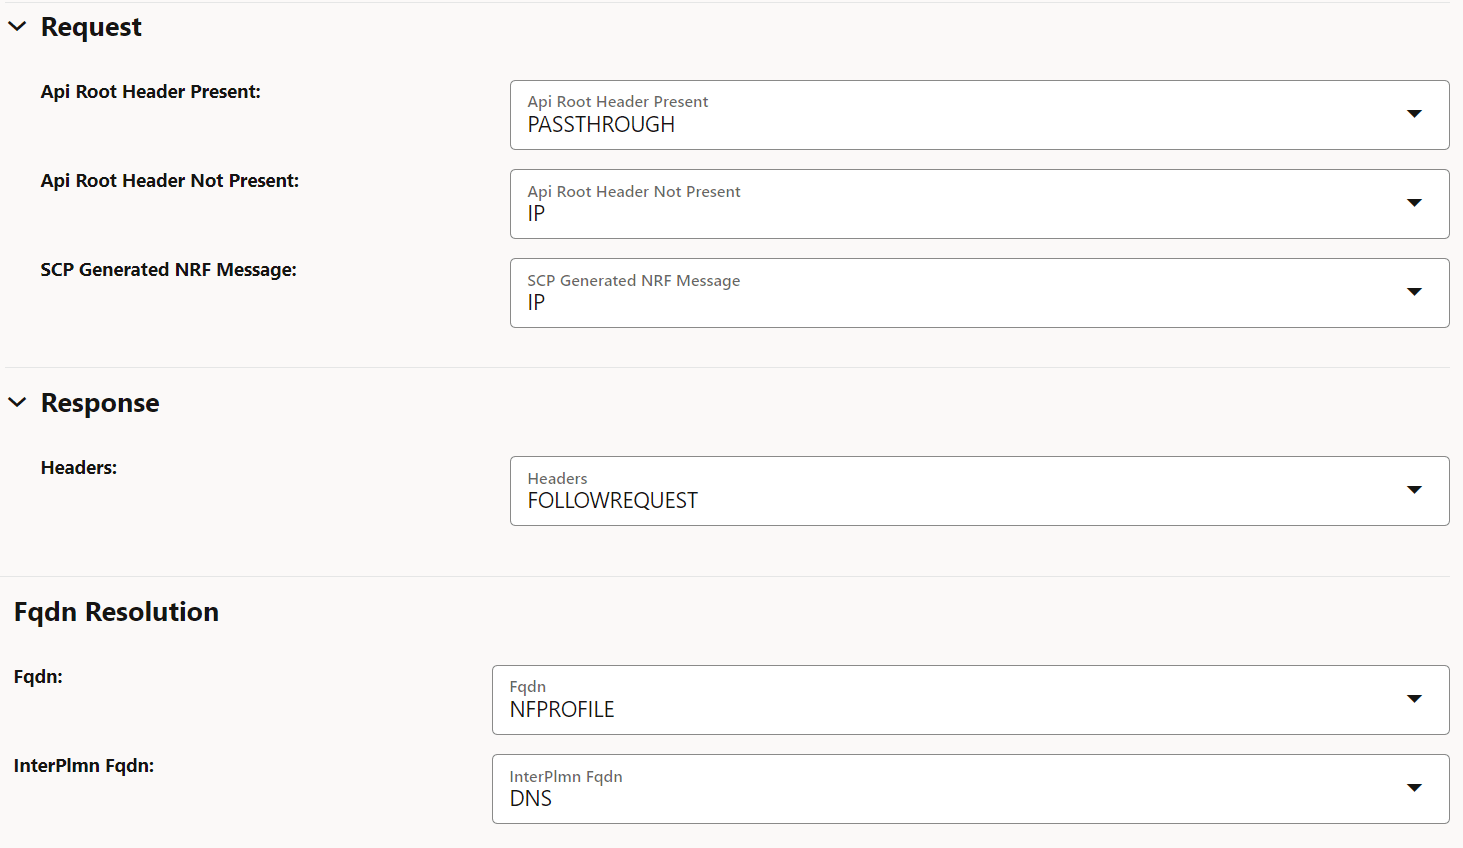Click the Api Root Header Present dropdown arrow icon
The image size is (1463, 848).
coord(1414,114)
